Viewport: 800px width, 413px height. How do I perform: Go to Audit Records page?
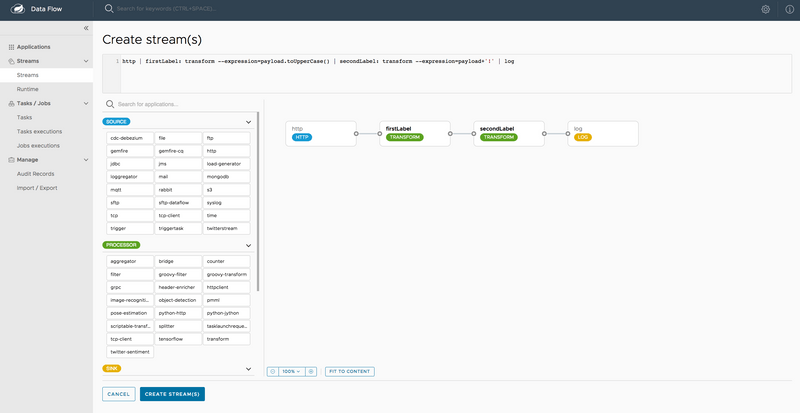pyautogui.click(x=34, y=173)
